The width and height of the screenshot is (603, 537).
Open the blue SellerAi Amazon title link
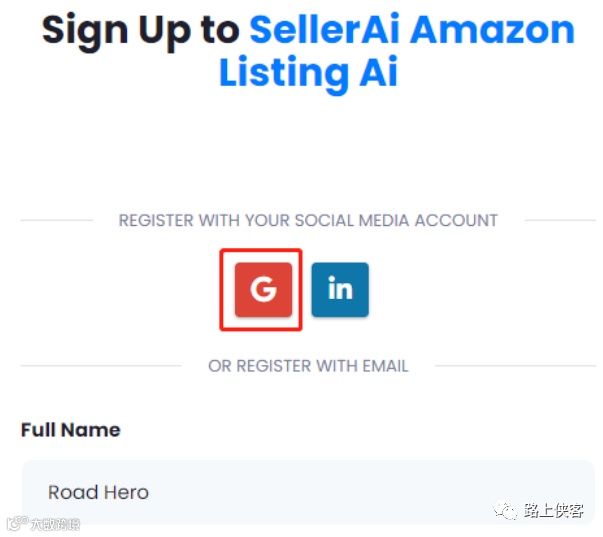point(411,30)
